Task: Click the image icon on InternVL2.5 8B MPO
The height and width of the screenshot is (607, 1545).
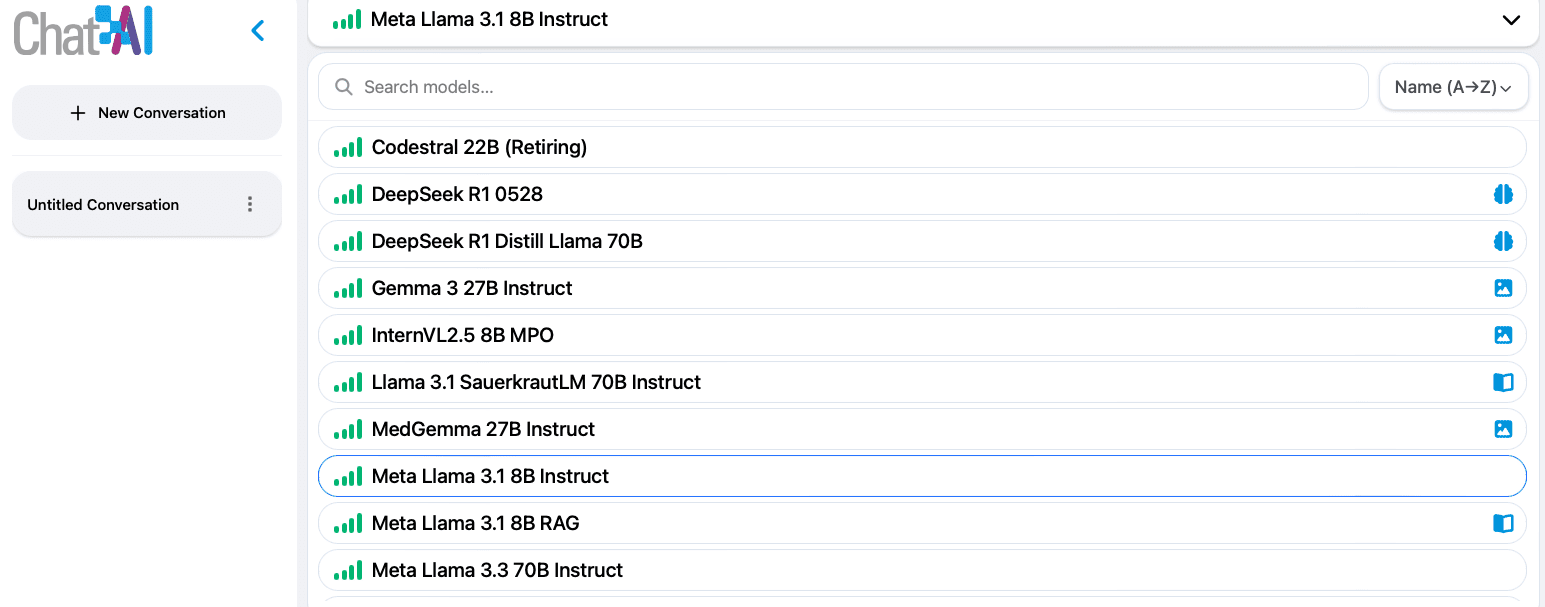Action: (x=1502, y=335)
